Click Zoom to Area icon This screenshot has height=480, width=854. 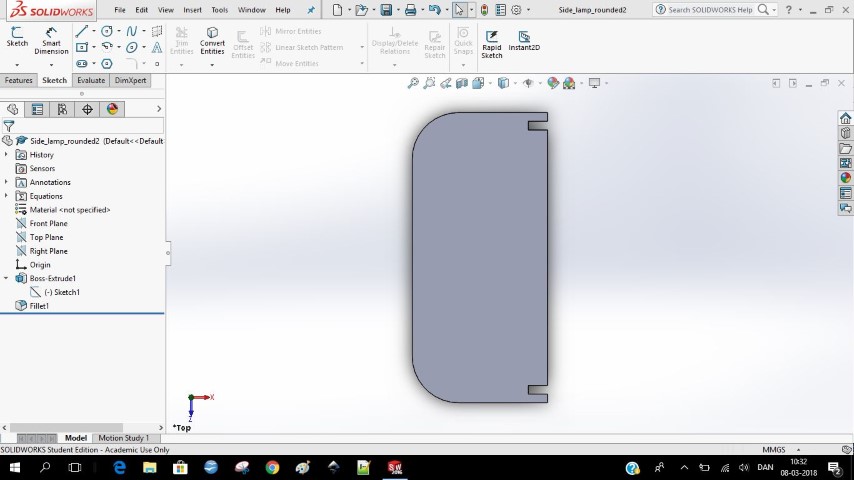click(429, 83)
